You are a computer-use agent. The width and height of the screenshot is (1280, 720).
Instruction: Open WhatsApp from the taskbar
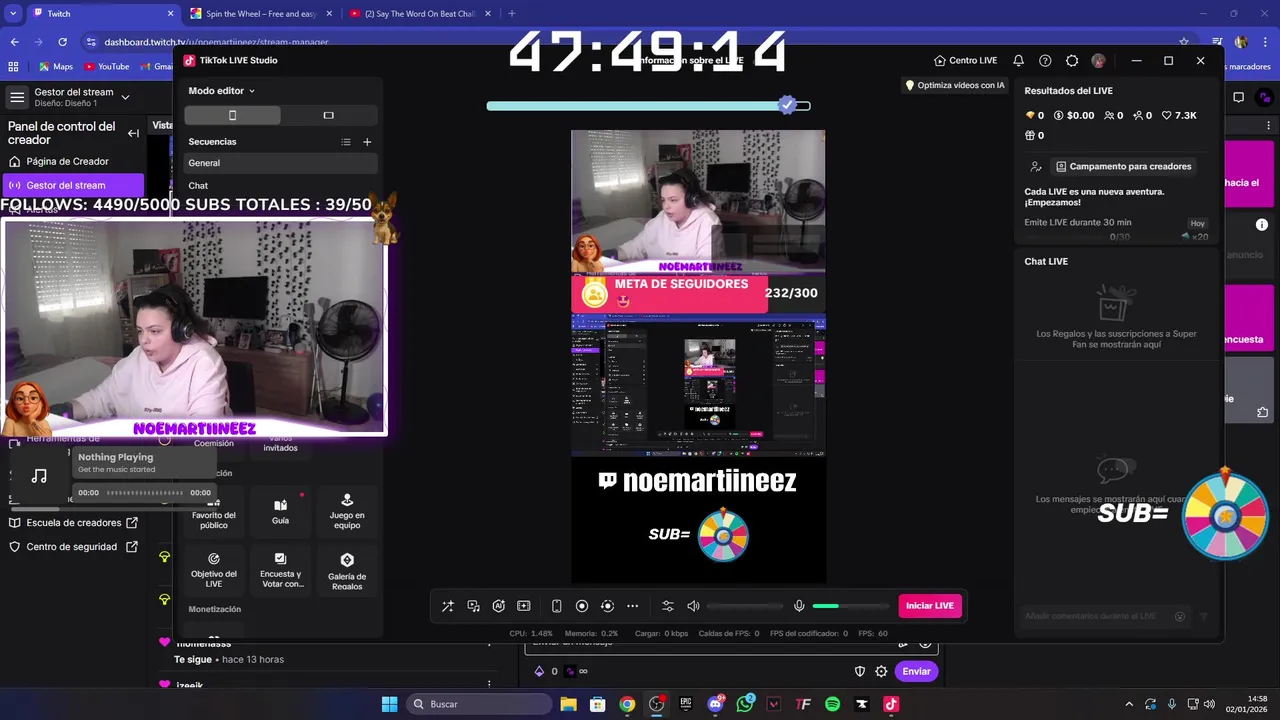pos(744,704)
